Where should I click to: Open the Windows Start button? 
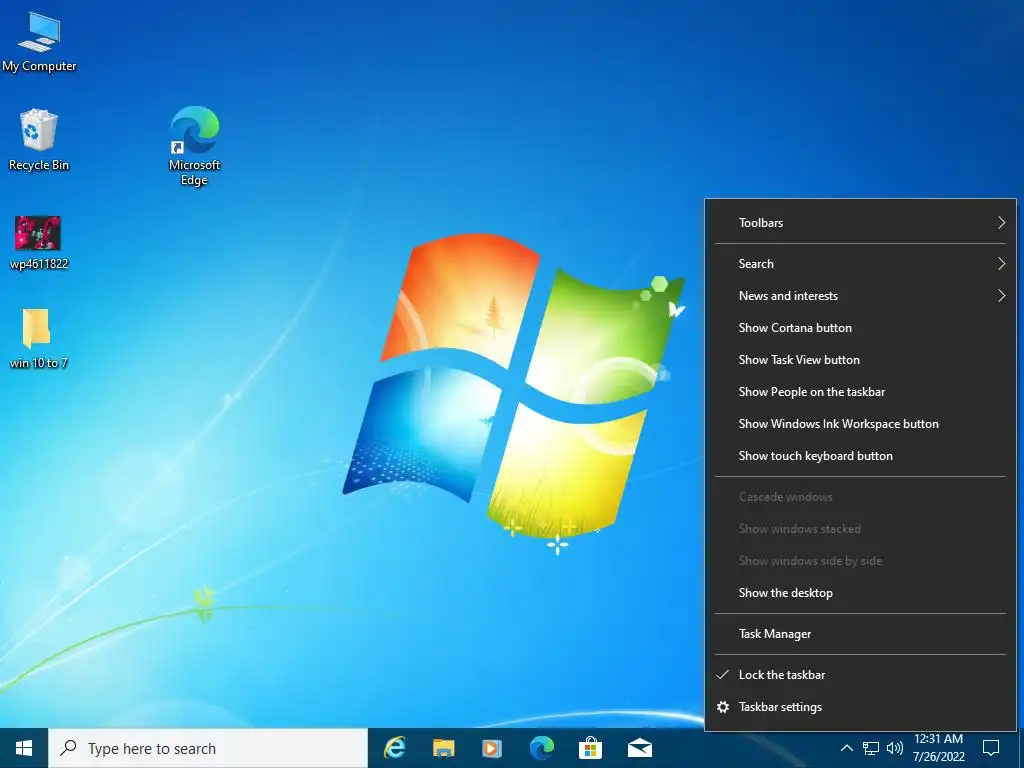pos(24,748)
